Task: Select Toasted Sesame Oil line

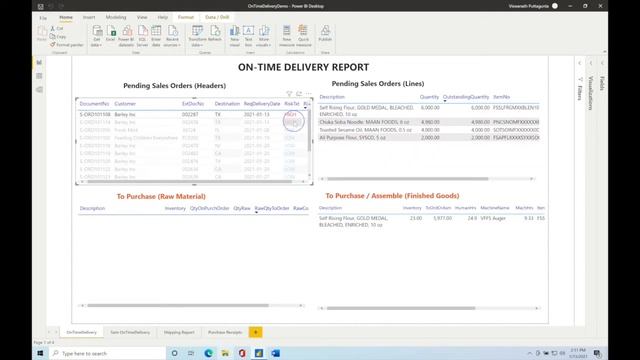Action: pos(429,130)
